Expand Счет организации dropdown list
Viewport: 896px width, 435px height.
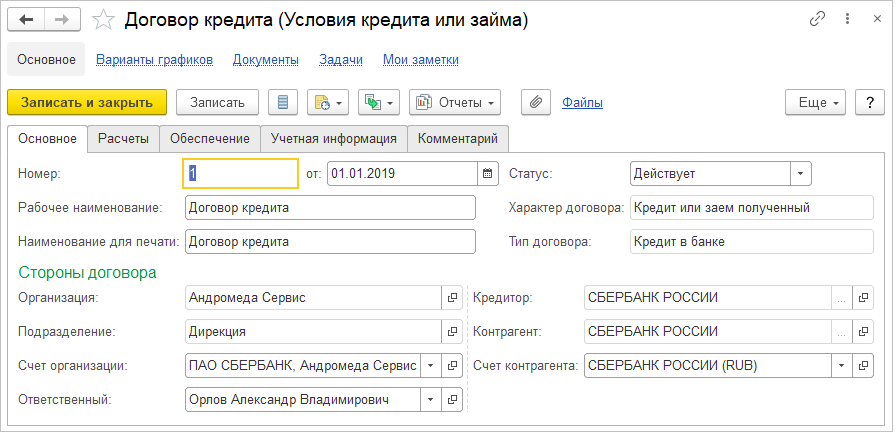point(429,366)
